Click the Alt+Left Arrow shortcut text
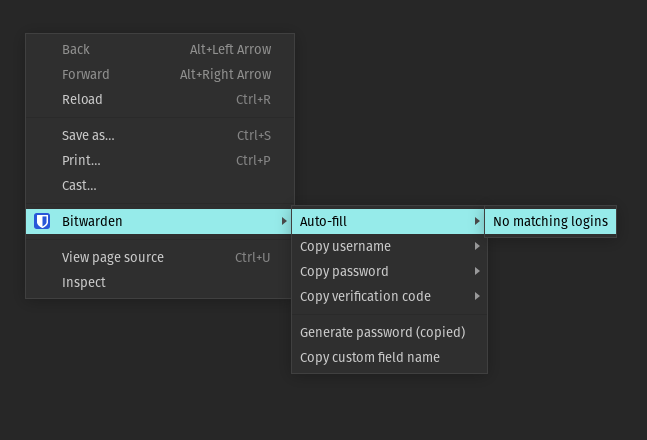The image size is (647, 440). 231,50
